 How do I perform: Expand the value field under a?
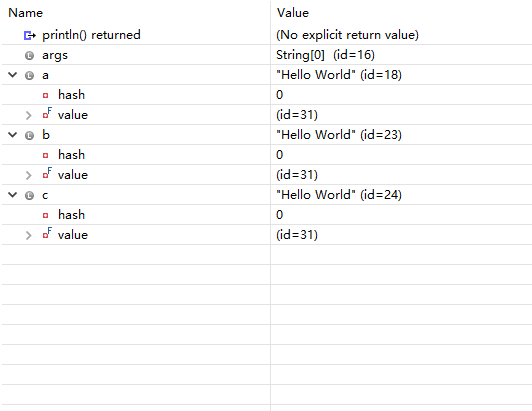pos(28,115)
